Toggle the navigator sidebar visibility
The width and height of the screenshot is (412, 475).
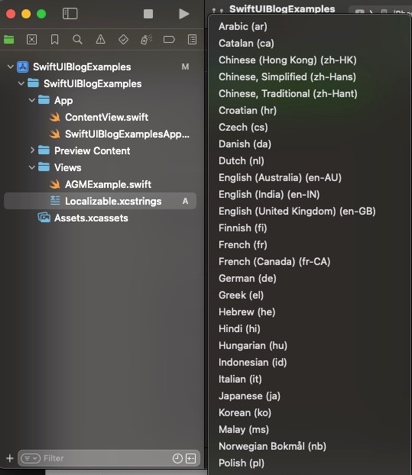coord(70,14)
